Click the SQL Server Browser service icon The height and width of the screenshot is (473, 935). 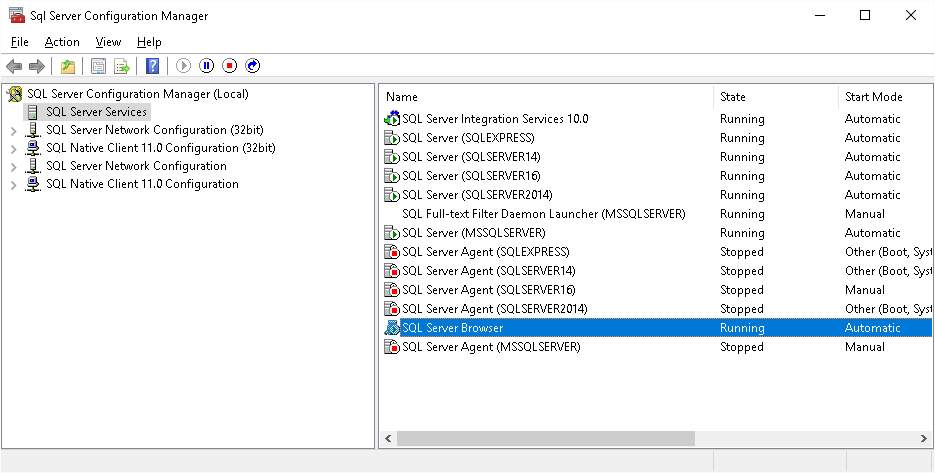(392, 328)
